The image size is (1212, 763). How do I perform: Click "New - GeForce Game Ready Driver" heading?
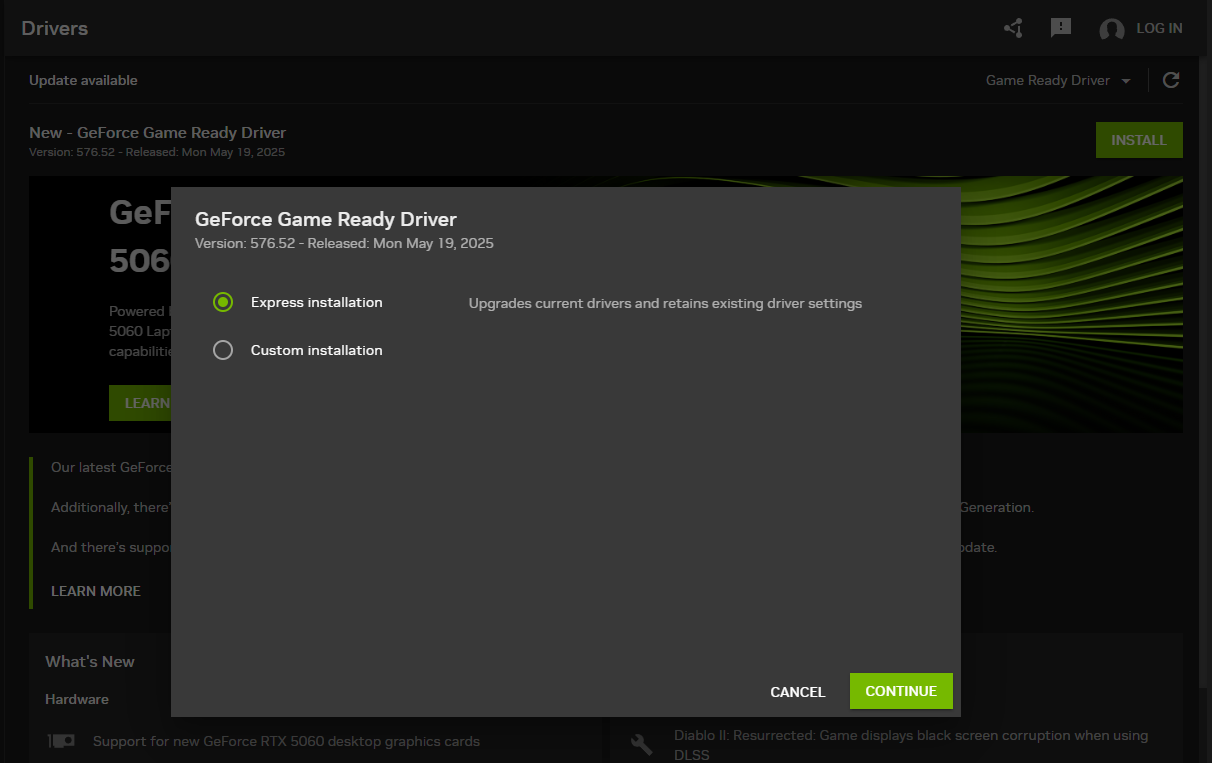(x=158, y=132)
